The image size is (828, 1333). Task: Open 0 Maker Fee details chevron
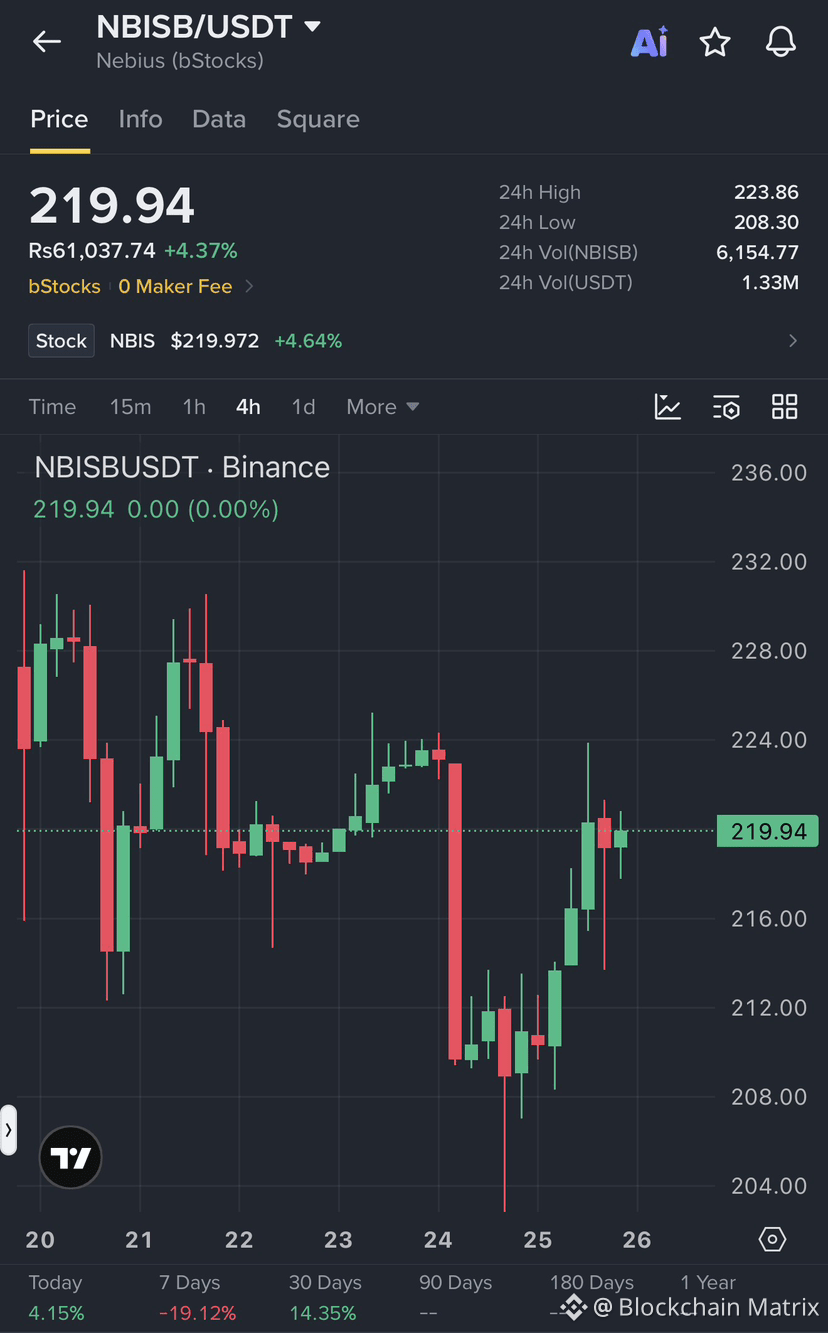[x=249, y=287]
